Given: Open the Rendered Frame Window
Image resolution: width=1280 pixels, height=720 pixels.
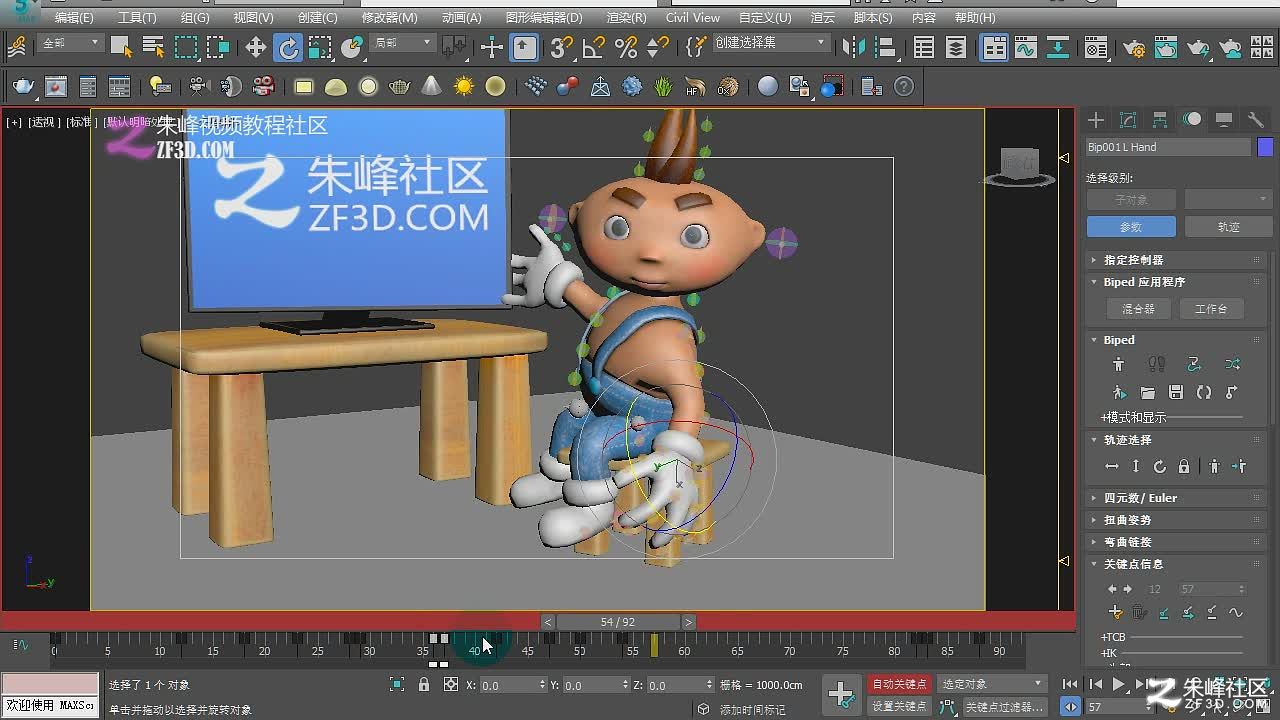Looking at the screenshot, I should (x=1166, y=47).
